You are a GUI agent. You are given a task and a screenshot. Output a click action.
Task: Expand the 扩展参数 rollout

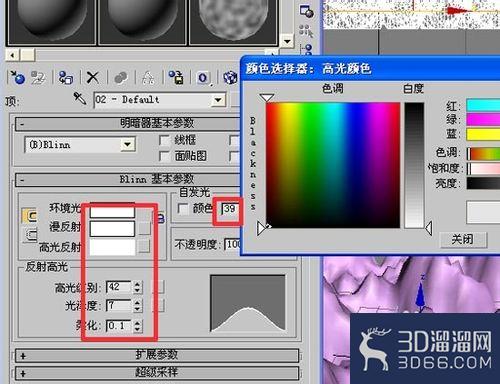coord(157,355)
